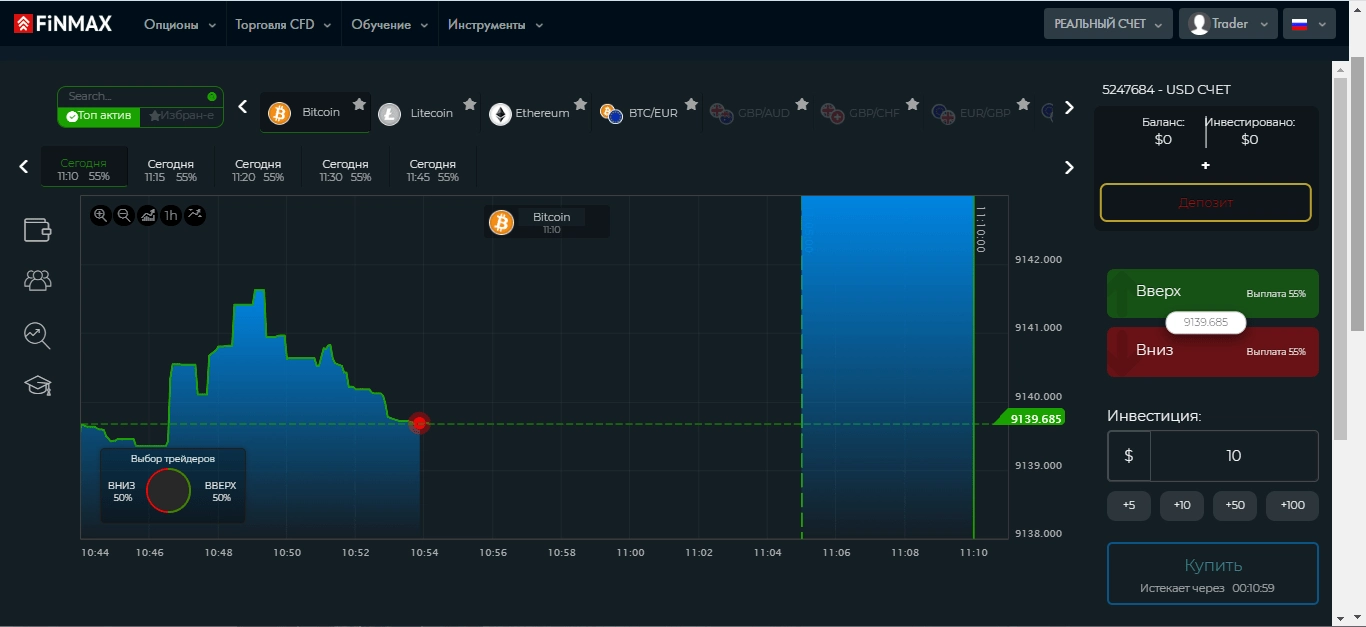Favorite GBP/AUD with its star
The width and height of the screenshot is (1366, 627).
(801, 103)
